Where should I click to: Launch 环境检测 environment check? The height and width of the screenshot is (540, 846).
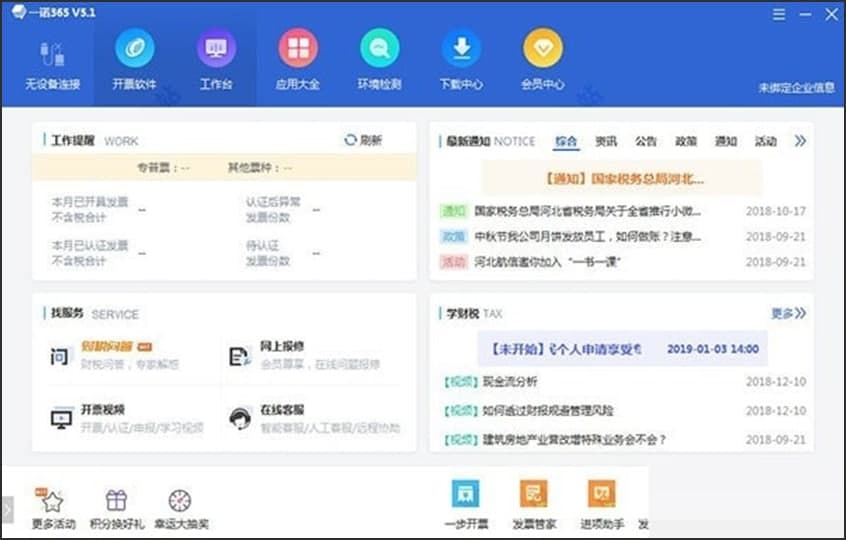379,49
